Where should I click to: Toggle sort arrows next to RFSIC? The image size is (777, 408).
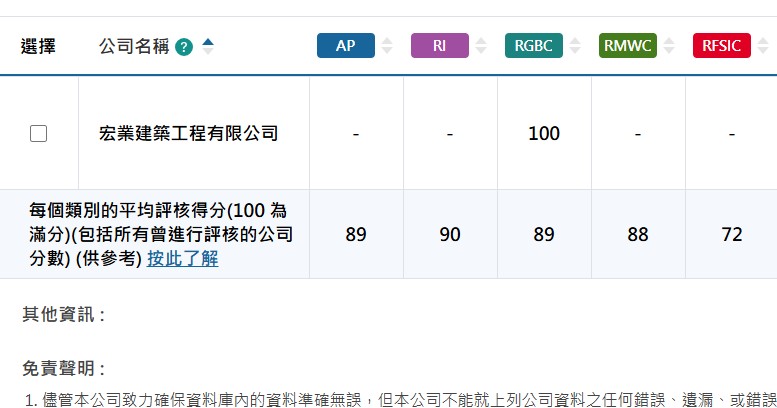click(x=762, y=46)
